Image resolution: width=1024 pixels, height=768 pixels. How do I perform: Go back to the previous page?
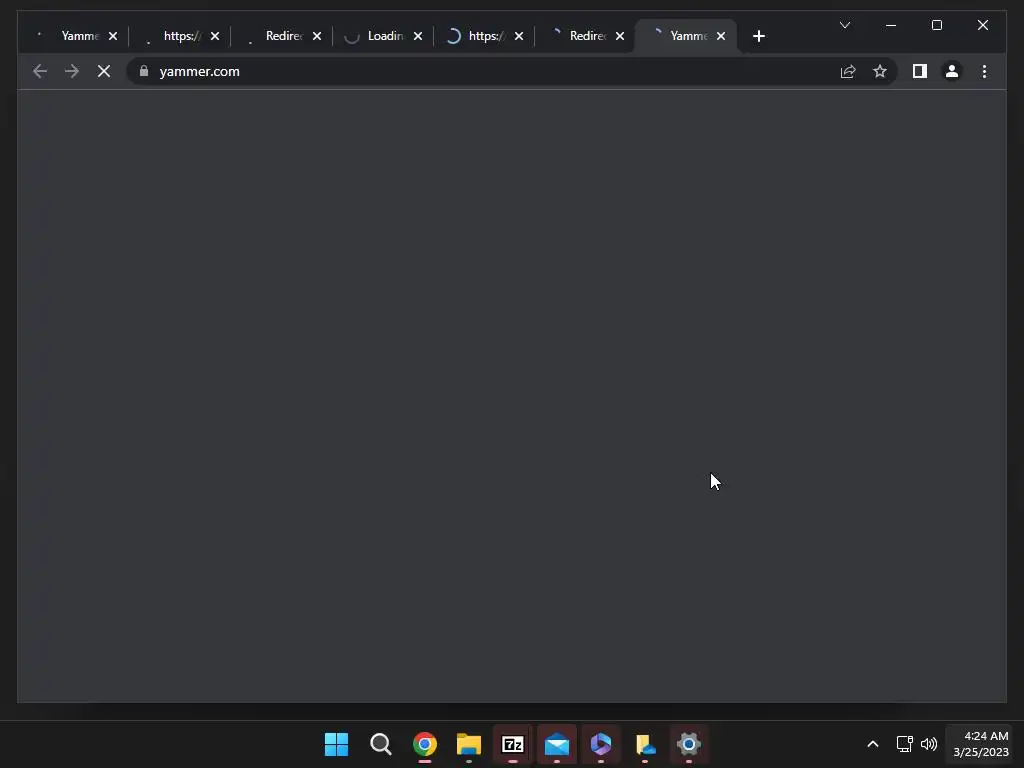[40, 71]
